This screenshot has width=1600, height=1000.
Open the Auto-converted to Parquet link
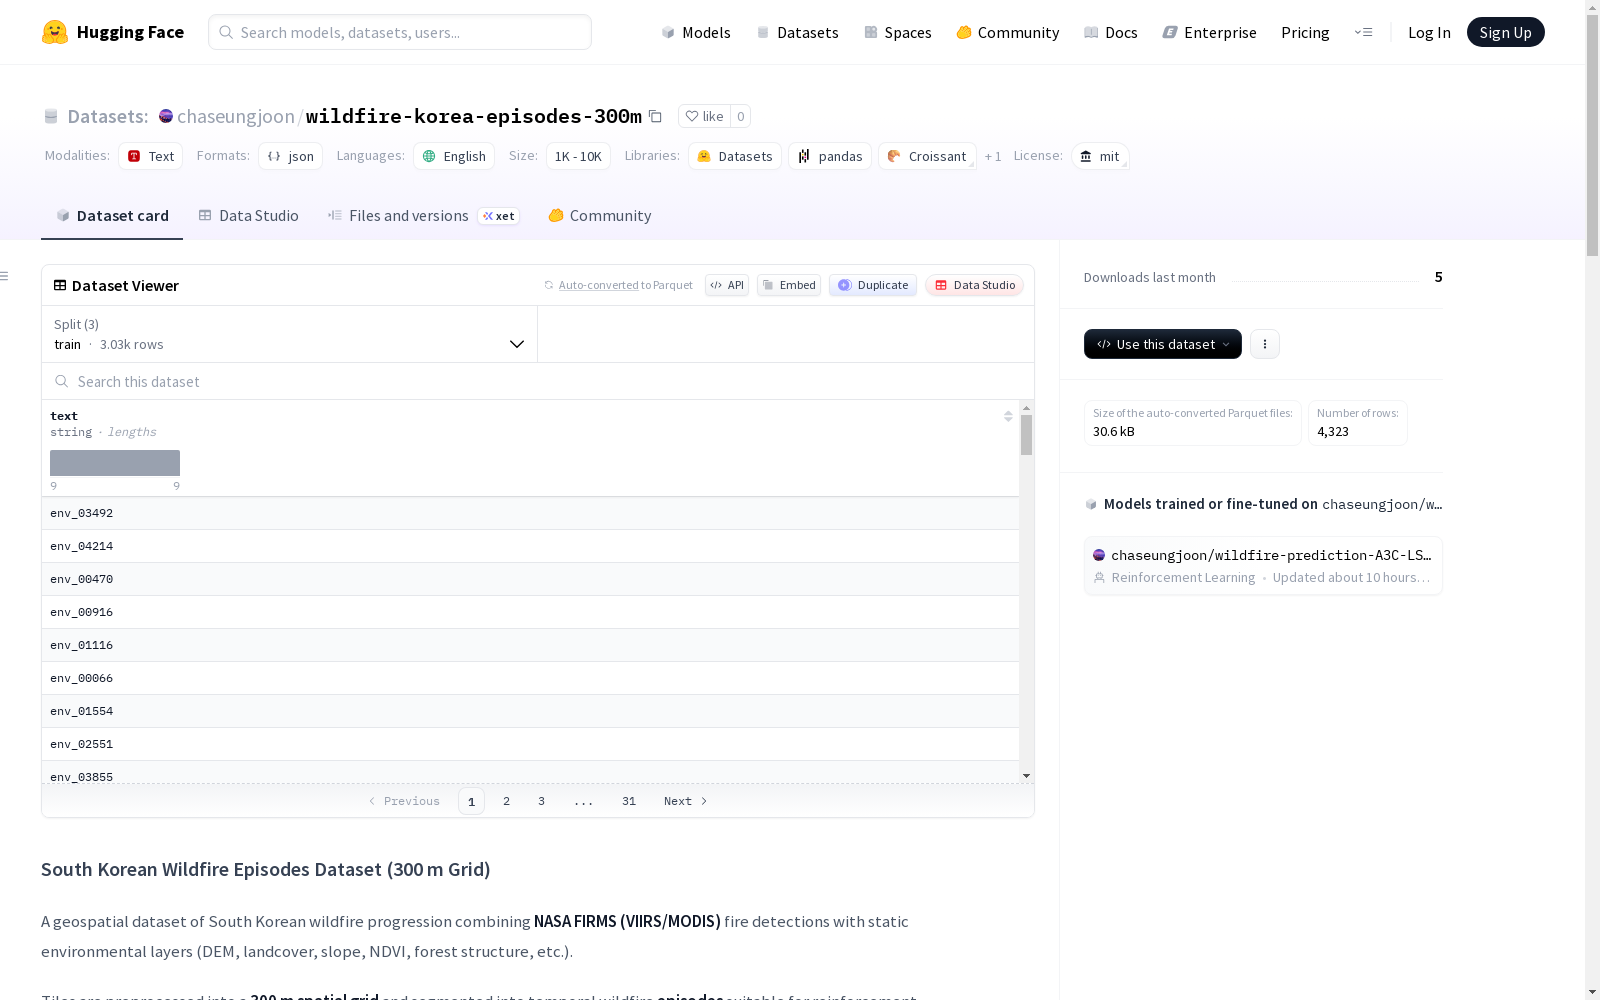click(x=626, y=285)
